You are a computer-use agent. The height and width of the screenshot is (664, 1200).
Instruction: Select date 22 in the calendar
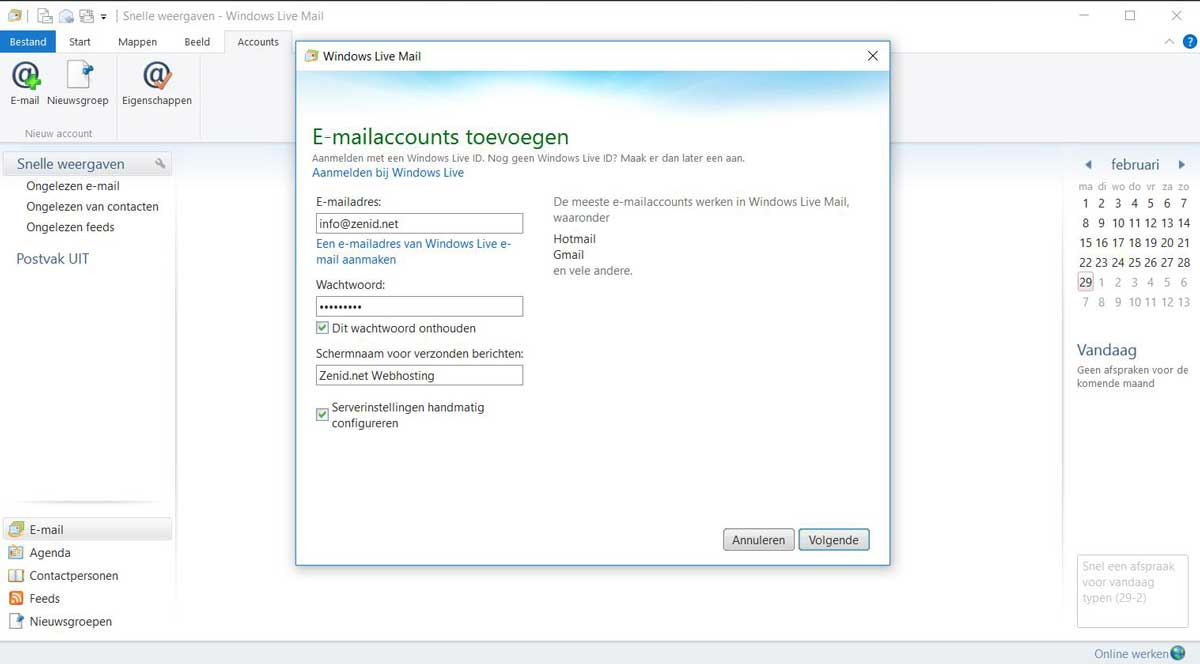tap(1085, 263)
